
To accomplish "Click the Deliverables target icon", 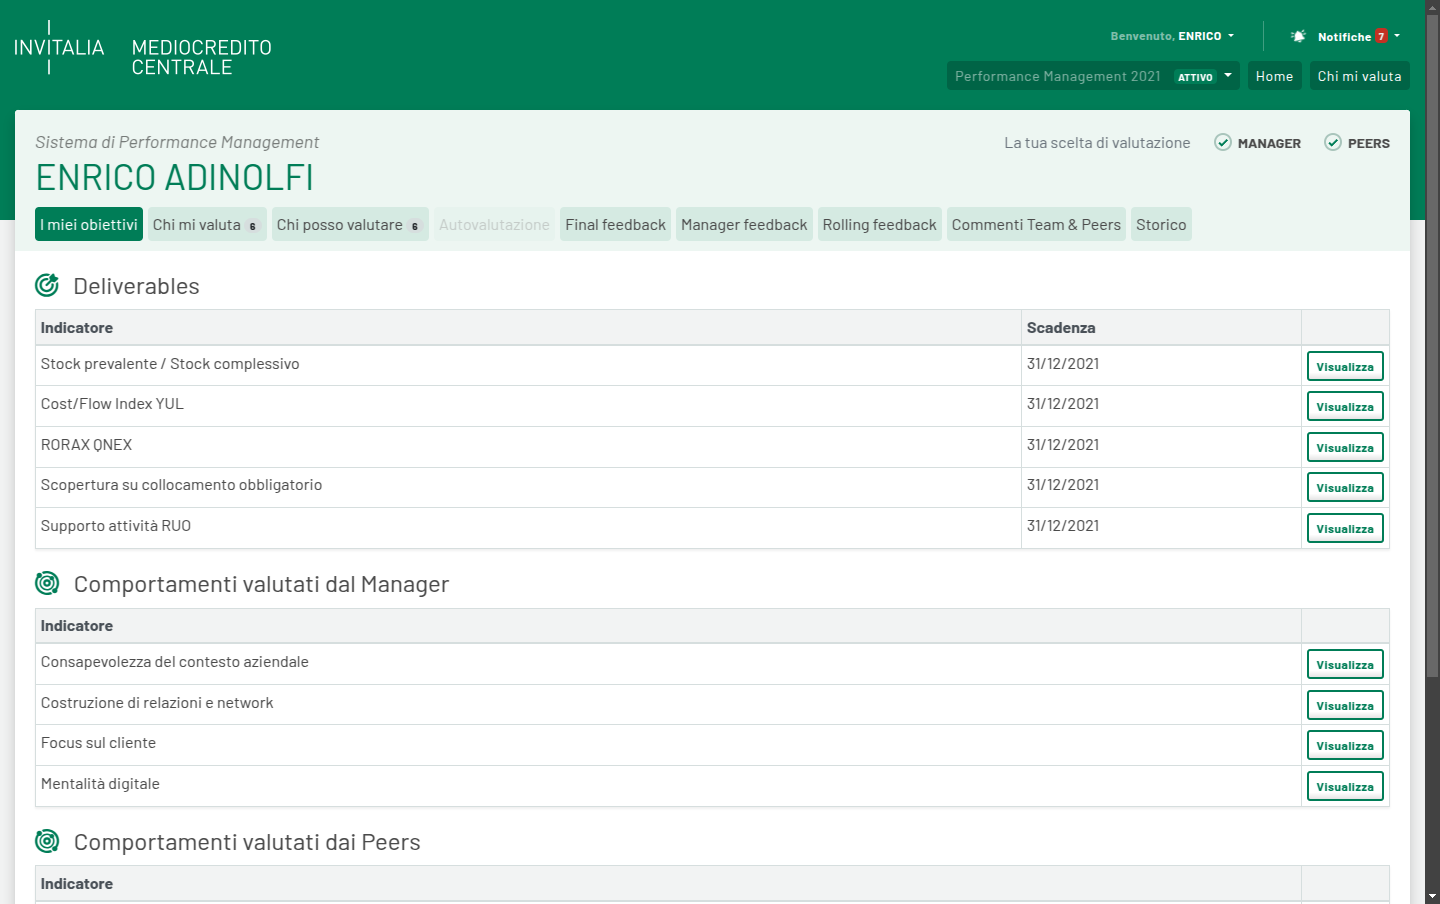I will pyautogui.click(x=47, y=285).
